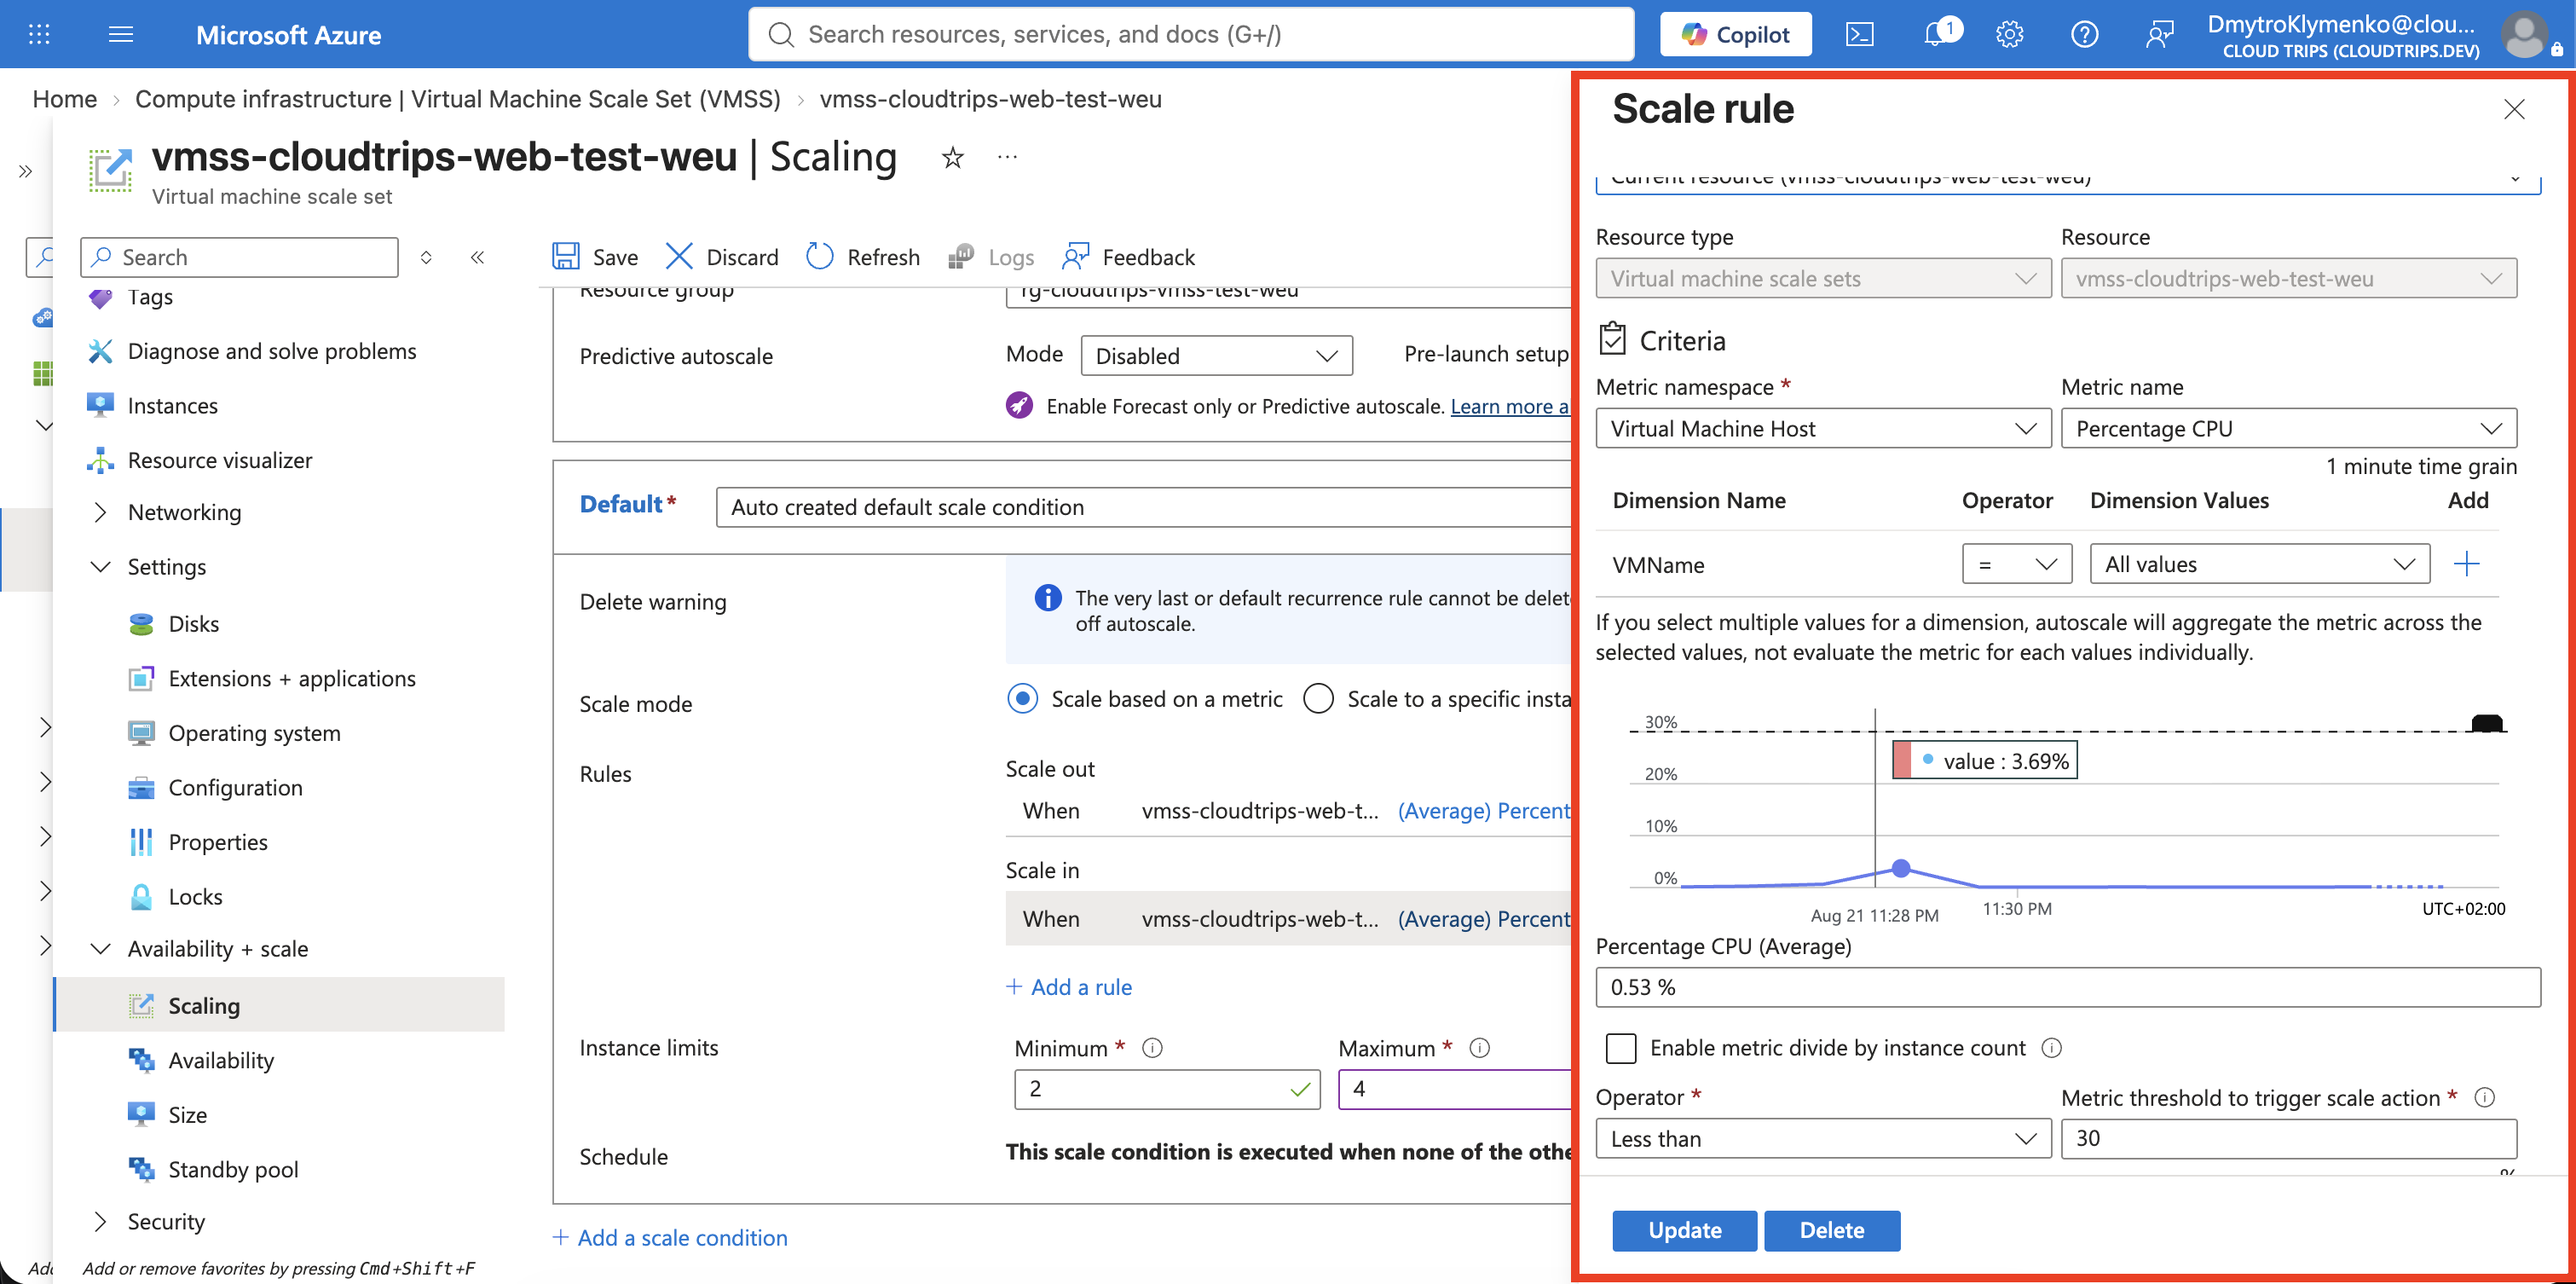
Task: Open Compute infrastructure VMSS breadcrumb
Action: coord(458,99)
